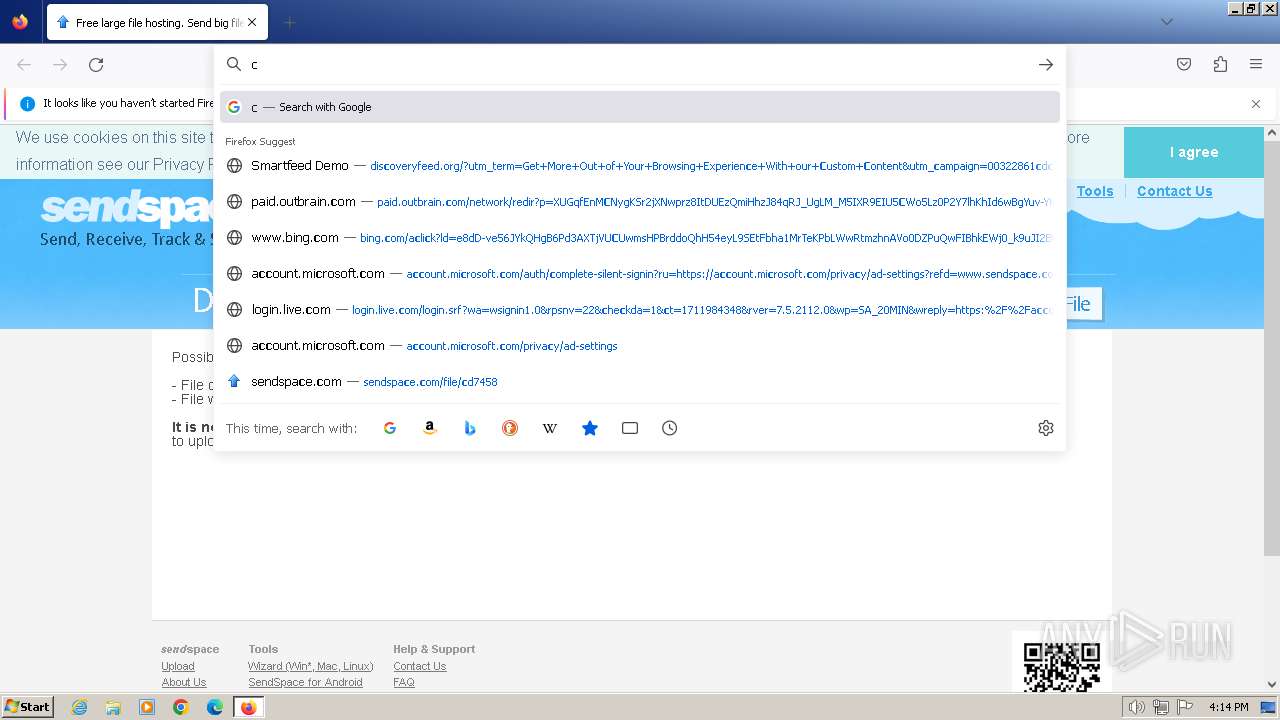Image resolution: width=1280 pixels, height=720 pixels.
Task: Choose the paid.outbrain.com suggestion
Action: pyautogui.click(x=640, y=202)
